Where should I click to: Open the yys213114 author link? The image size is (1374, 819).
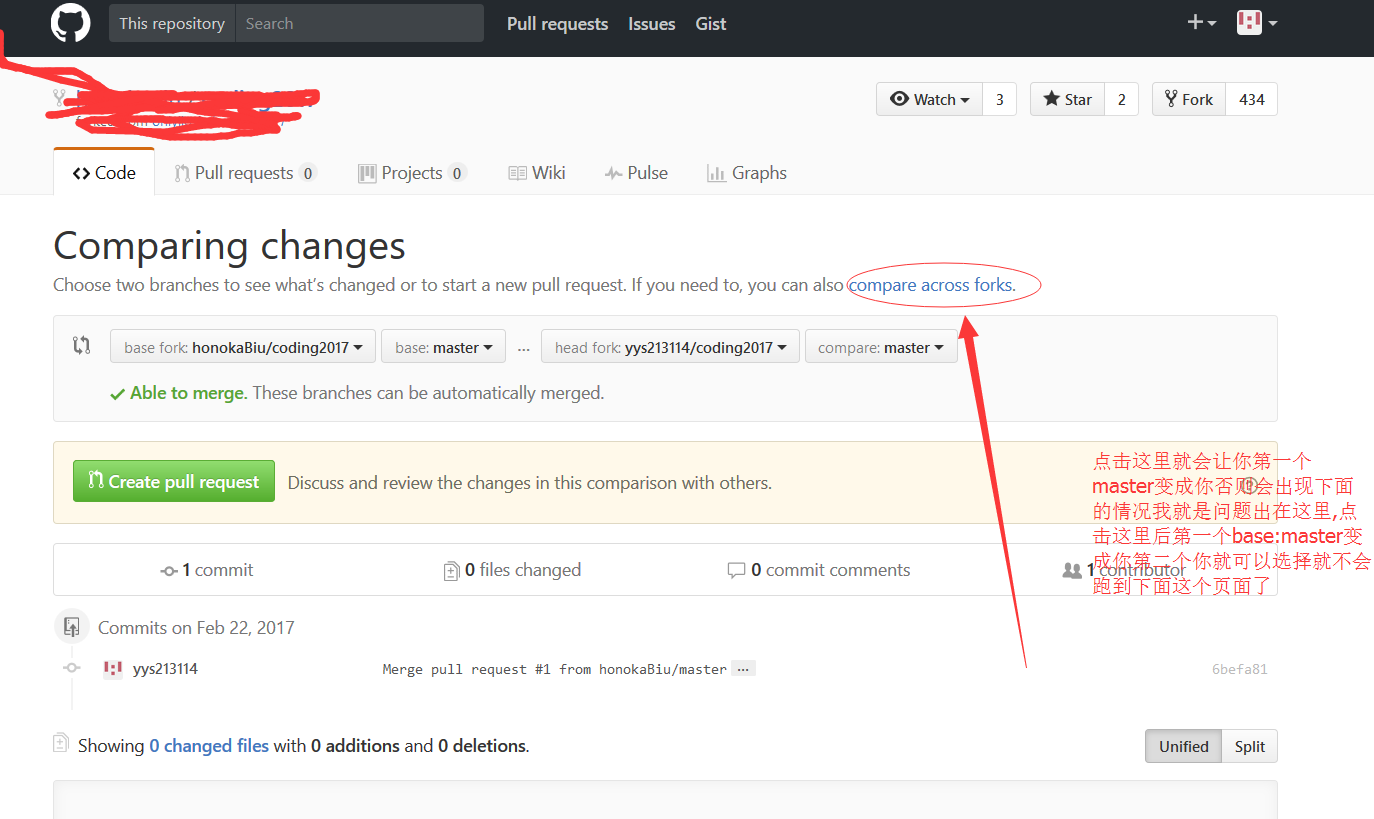pyautogui.click(x=165, y=669)
